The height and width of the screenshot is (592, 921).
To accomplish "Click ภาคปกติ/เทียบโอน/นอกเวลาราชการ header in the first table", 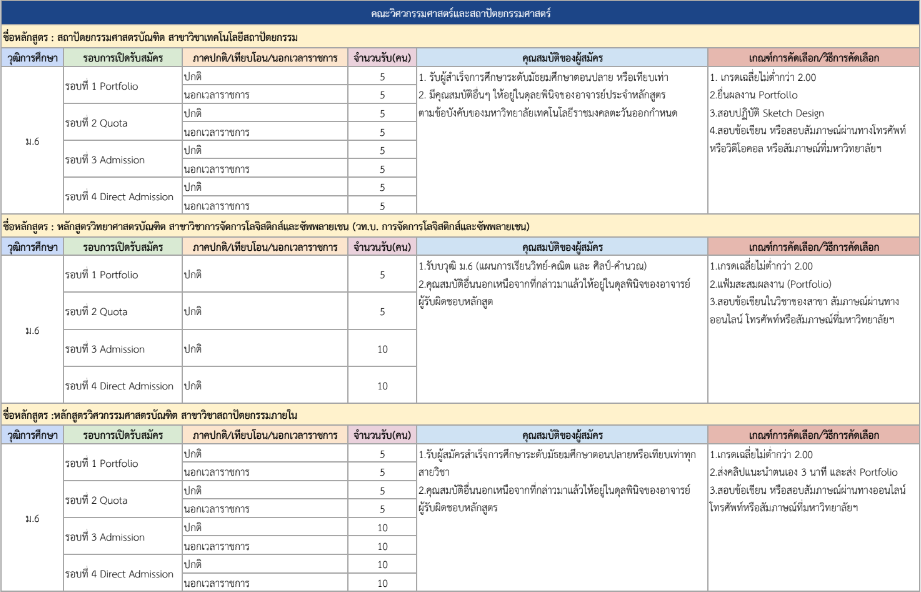I will tap(265, 57).
